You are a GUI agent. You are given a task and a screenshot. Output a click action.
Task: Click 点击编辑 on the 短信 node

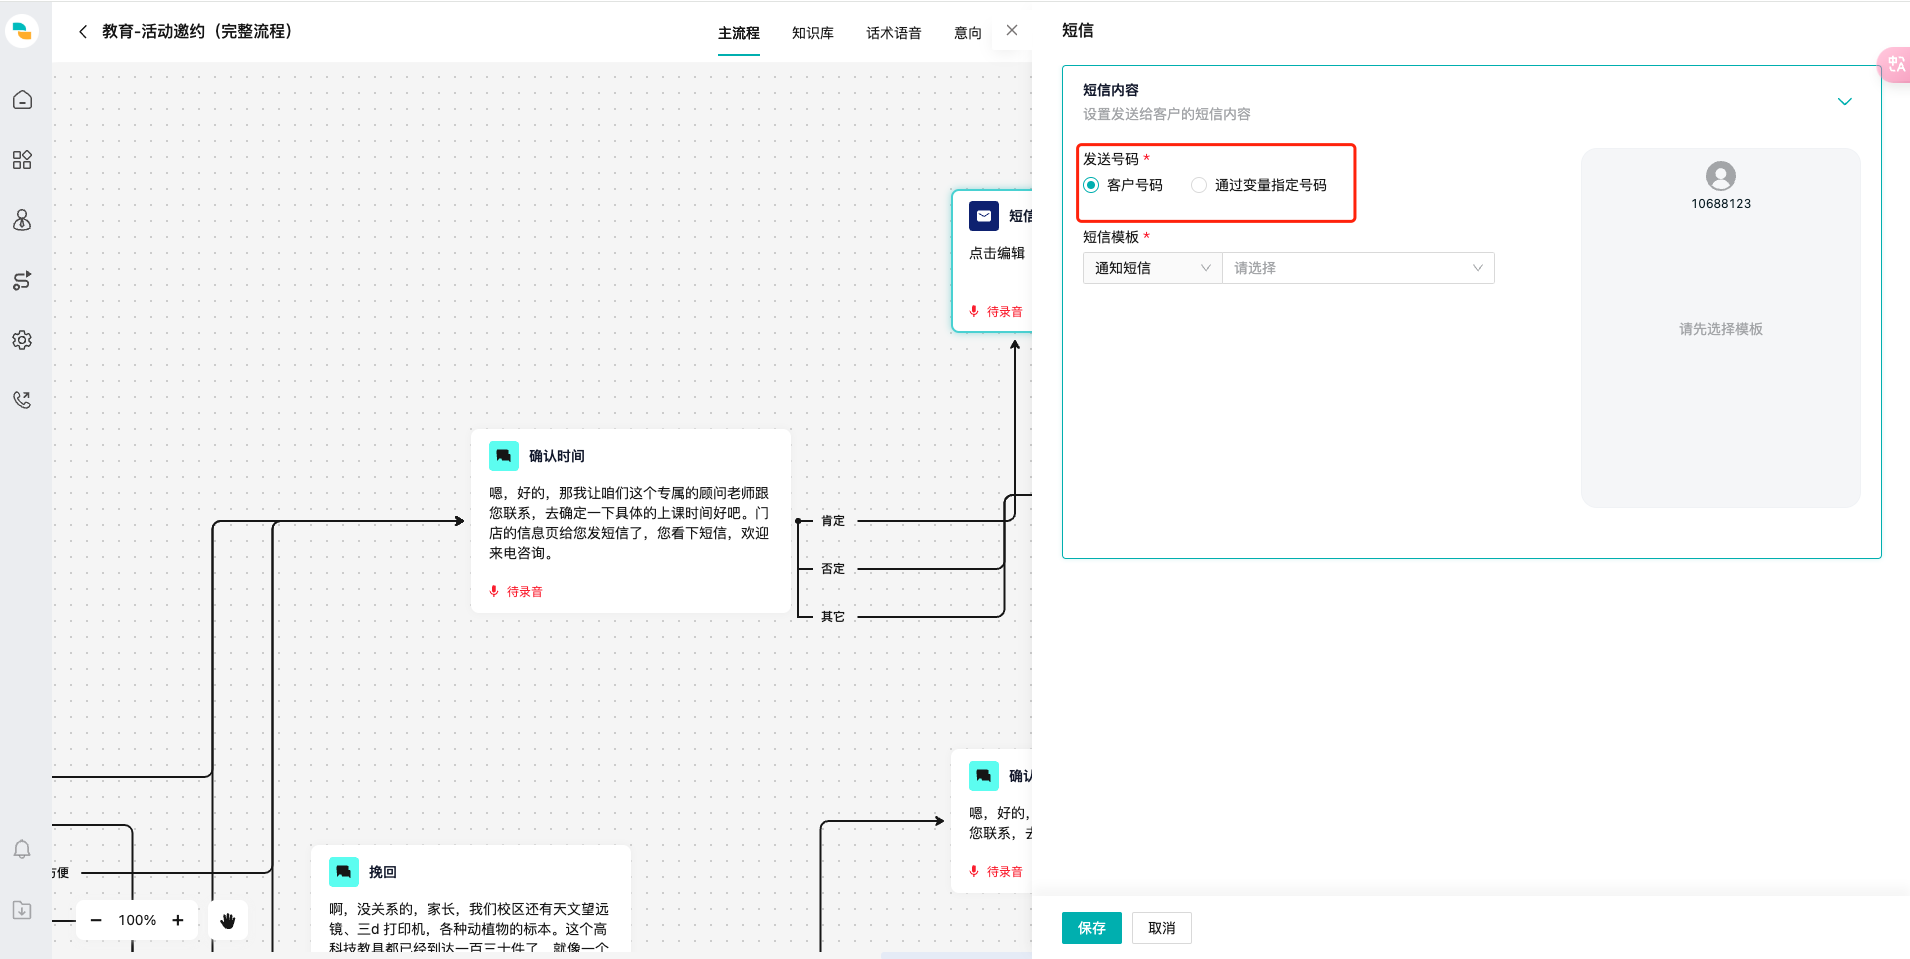coord(997,253)
